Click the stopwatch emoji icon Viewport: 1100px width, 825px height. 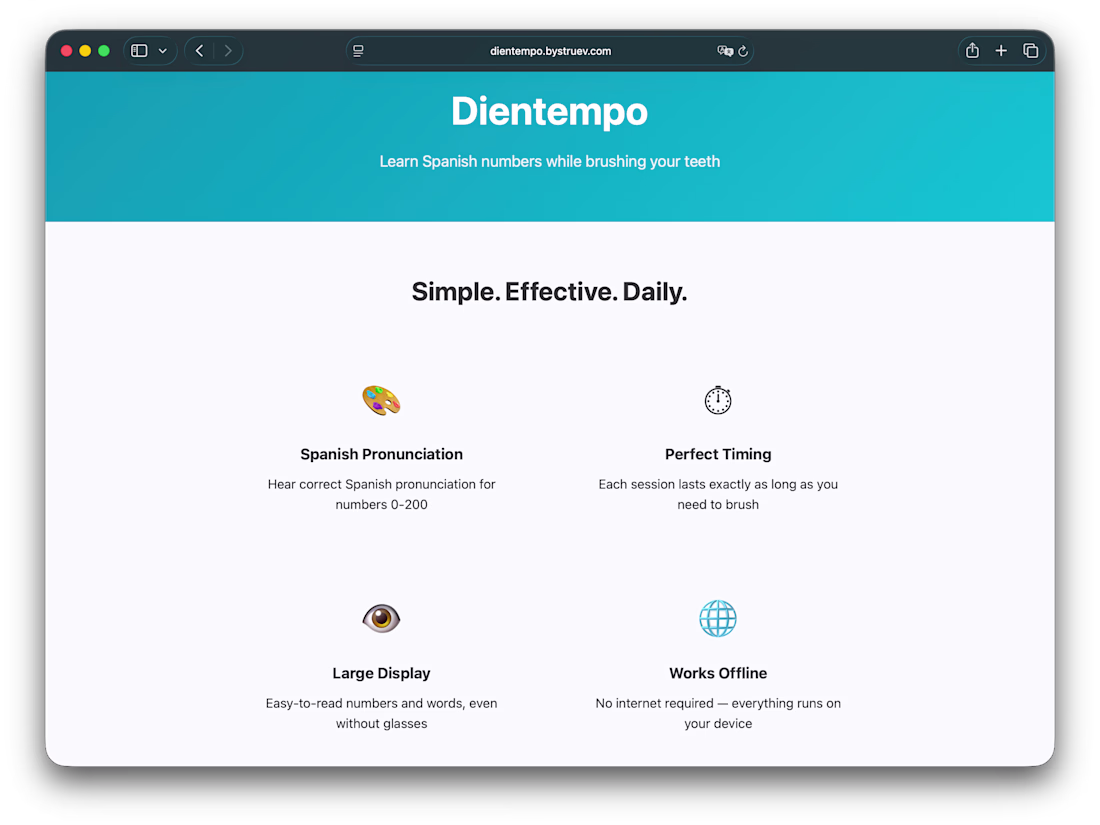tap(718, 401)
